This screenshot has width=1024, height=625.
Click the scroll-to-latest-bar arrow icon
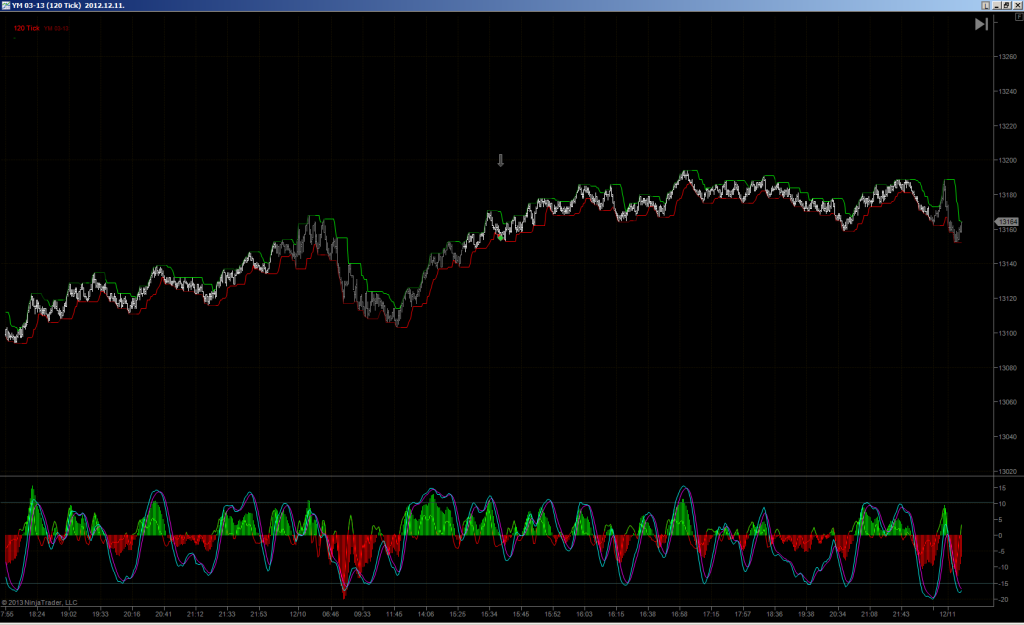(981, 24)
